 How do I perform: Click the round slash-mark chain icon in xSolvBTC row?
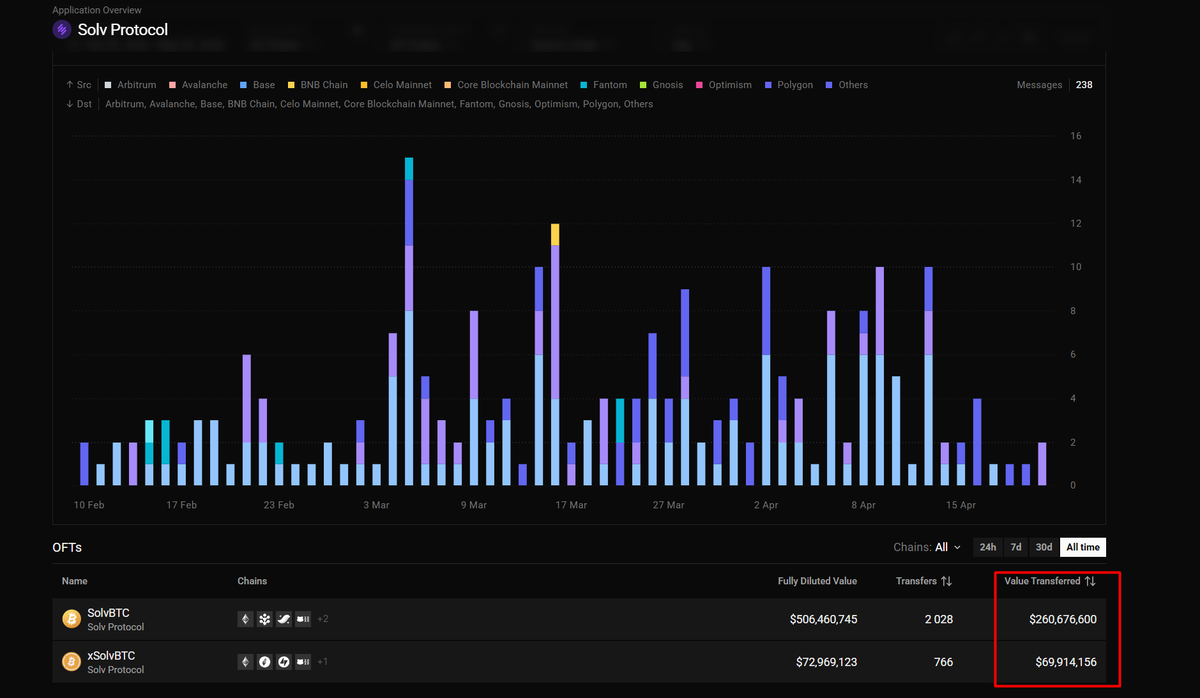pyautogui.click(x=264, y=662)
